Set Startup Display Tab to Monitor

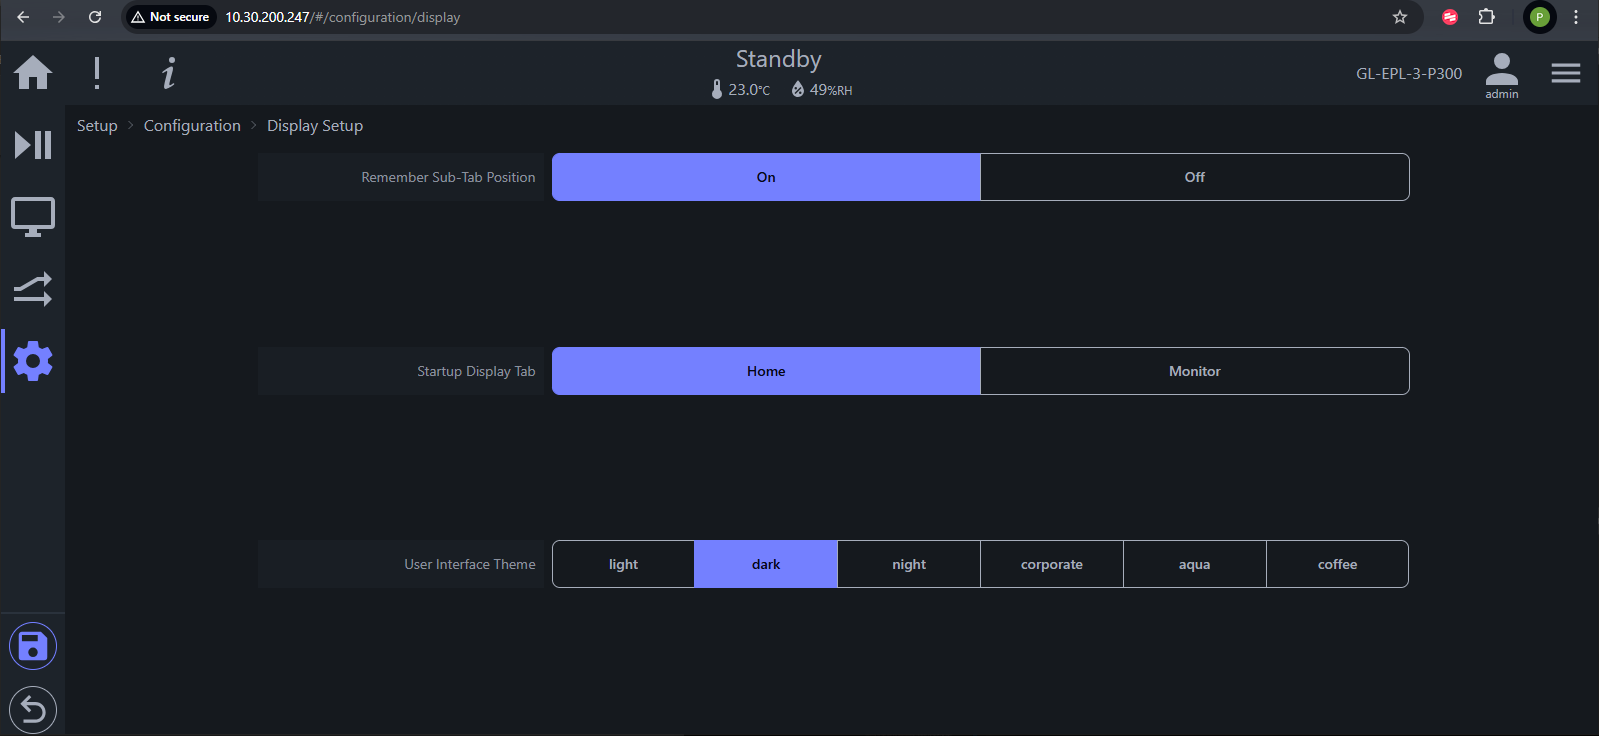(1195, 371)
